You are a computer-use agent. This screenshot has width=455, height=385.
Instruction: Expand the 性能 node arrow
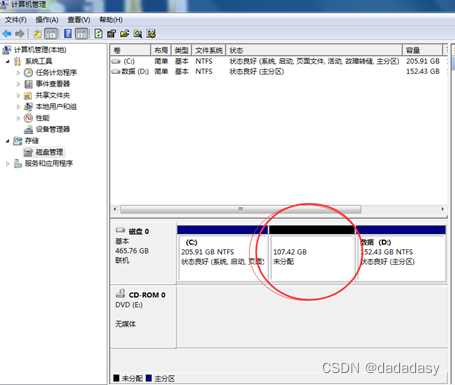click(x=18, y=118)
